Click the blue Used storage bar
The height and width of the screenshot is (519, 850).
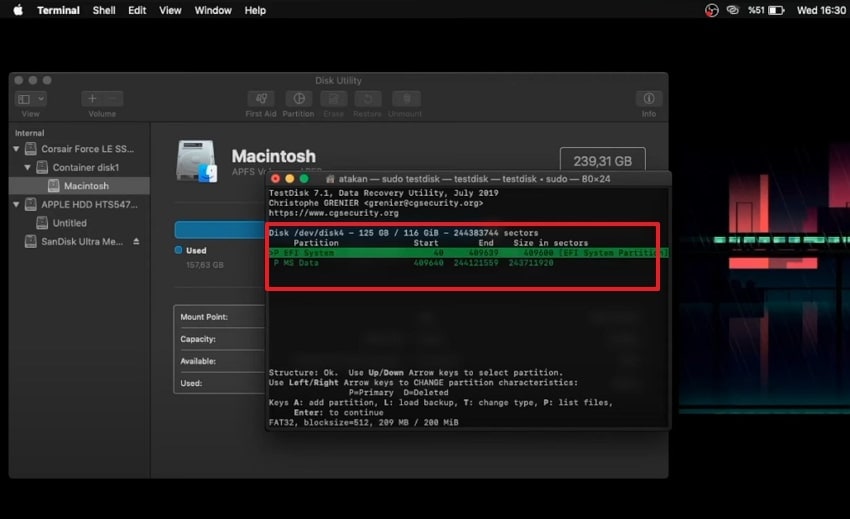[x=220, y=229]
